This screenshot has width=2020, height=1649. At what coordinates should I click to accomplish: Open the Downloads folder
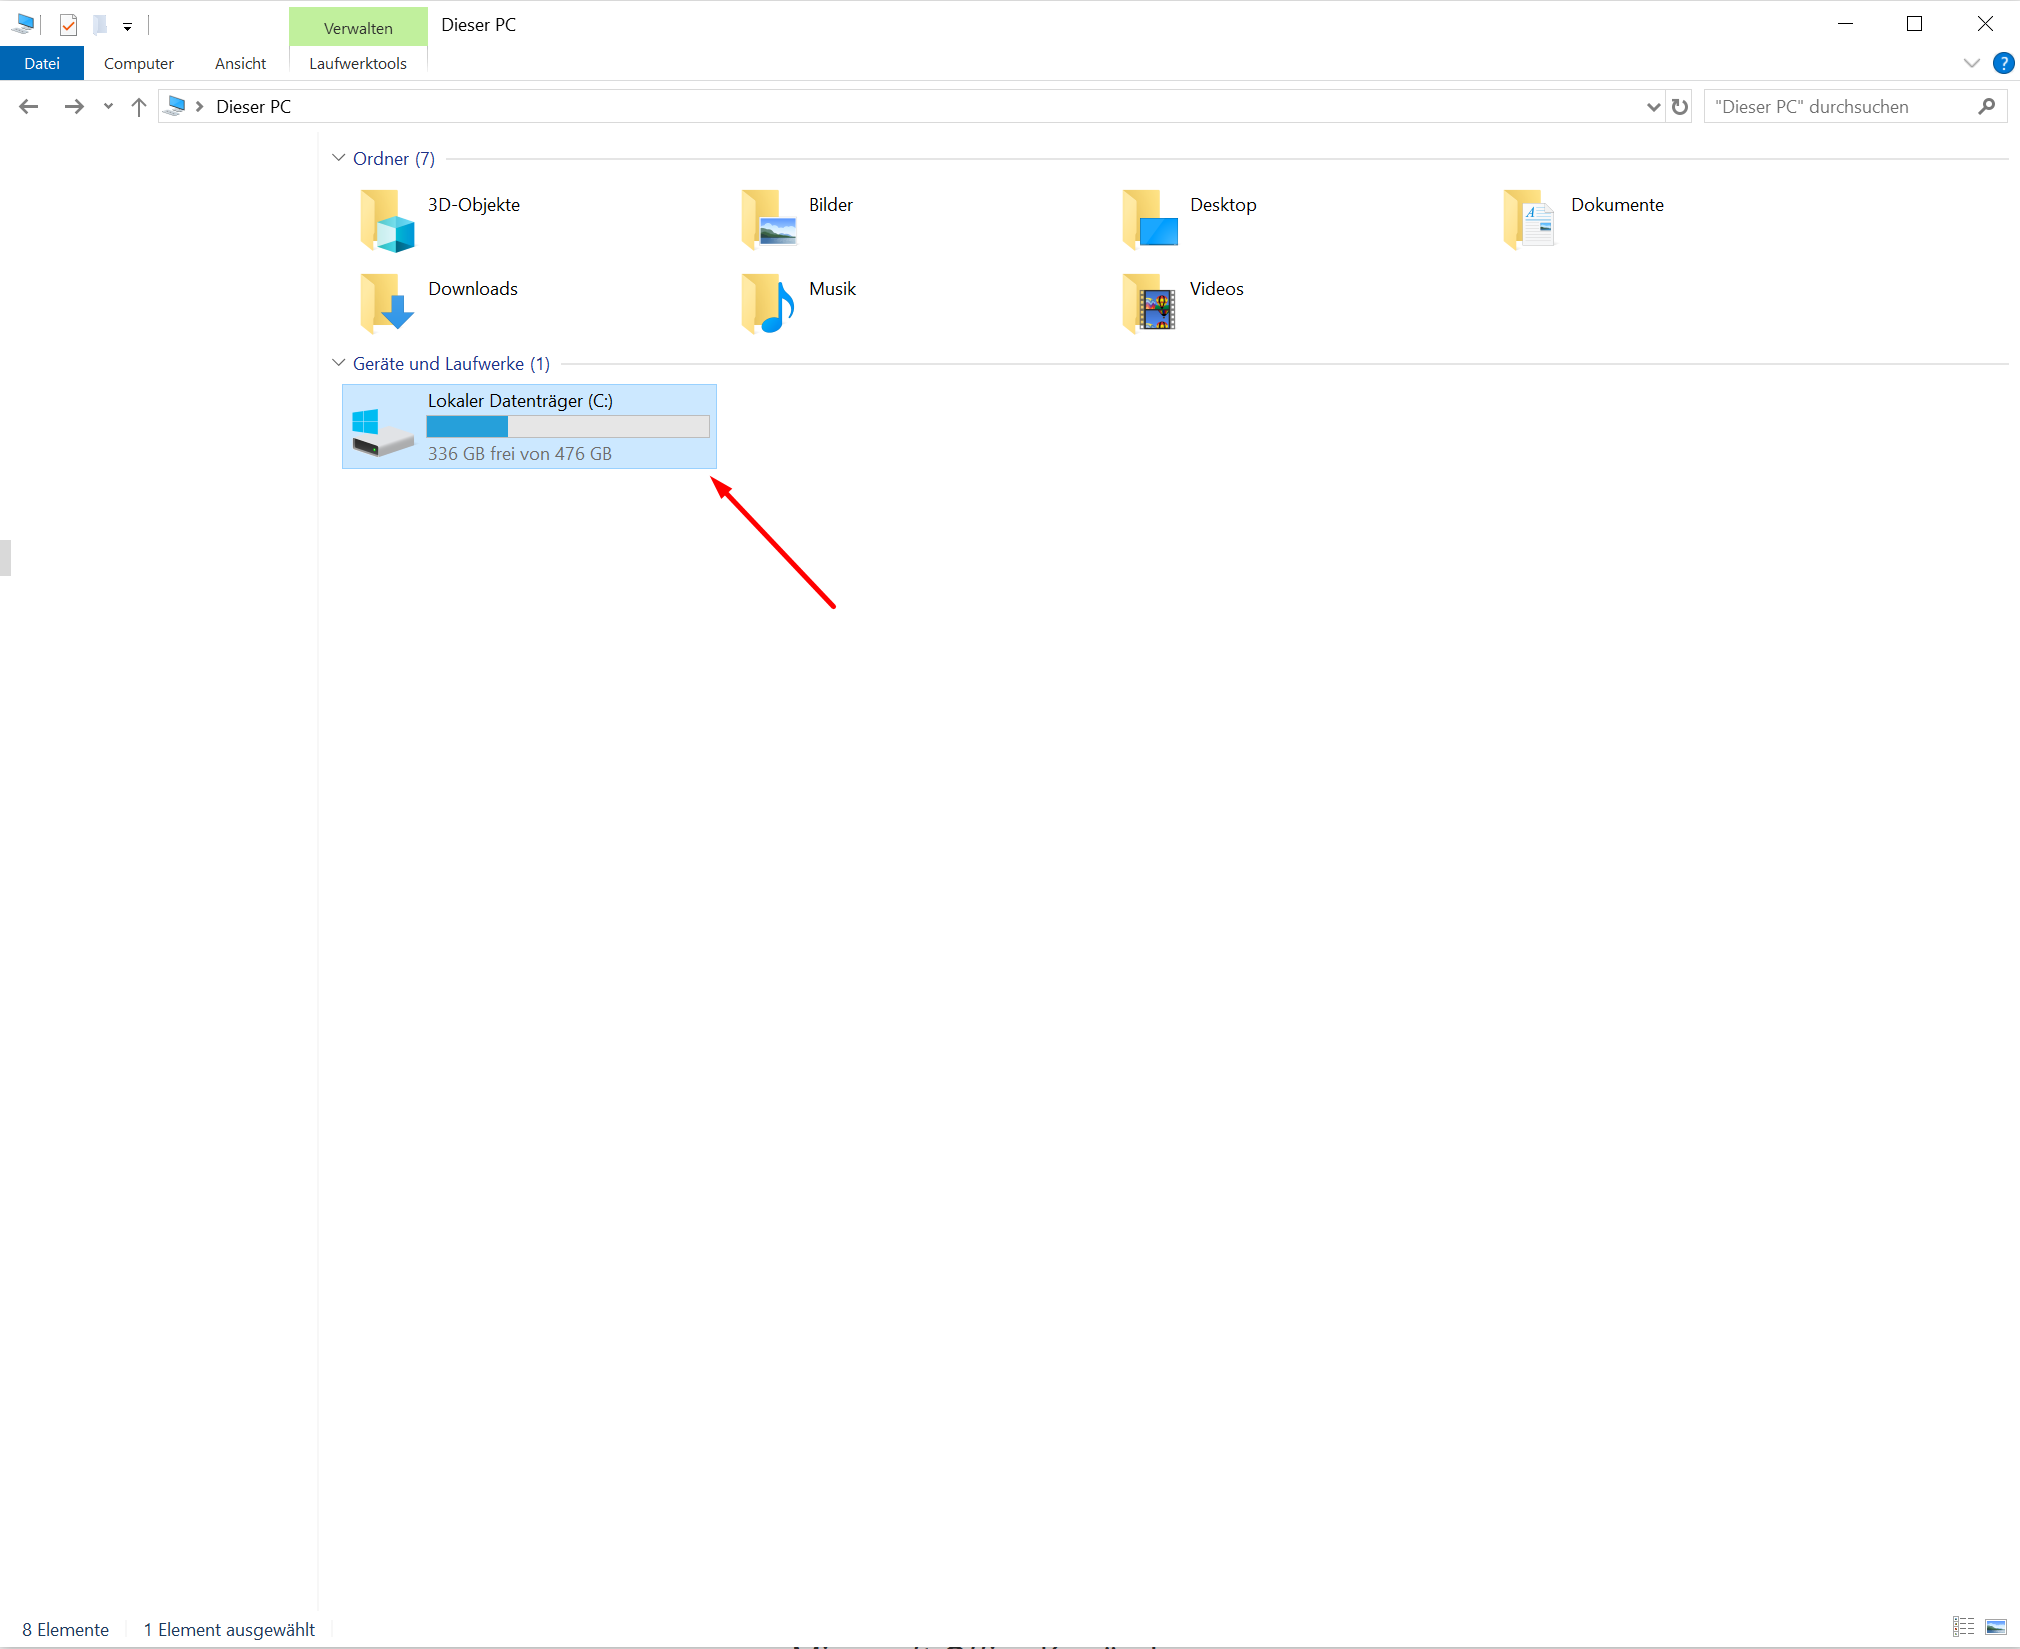[472, 289]
